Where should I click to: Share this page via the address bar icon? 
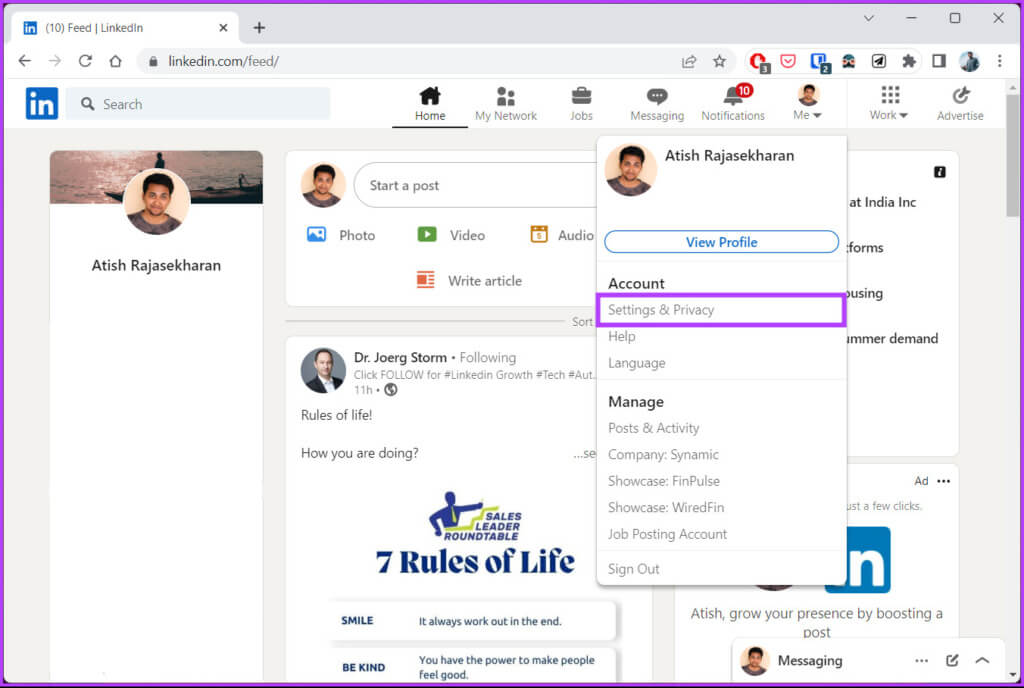[x=689, y=61]
